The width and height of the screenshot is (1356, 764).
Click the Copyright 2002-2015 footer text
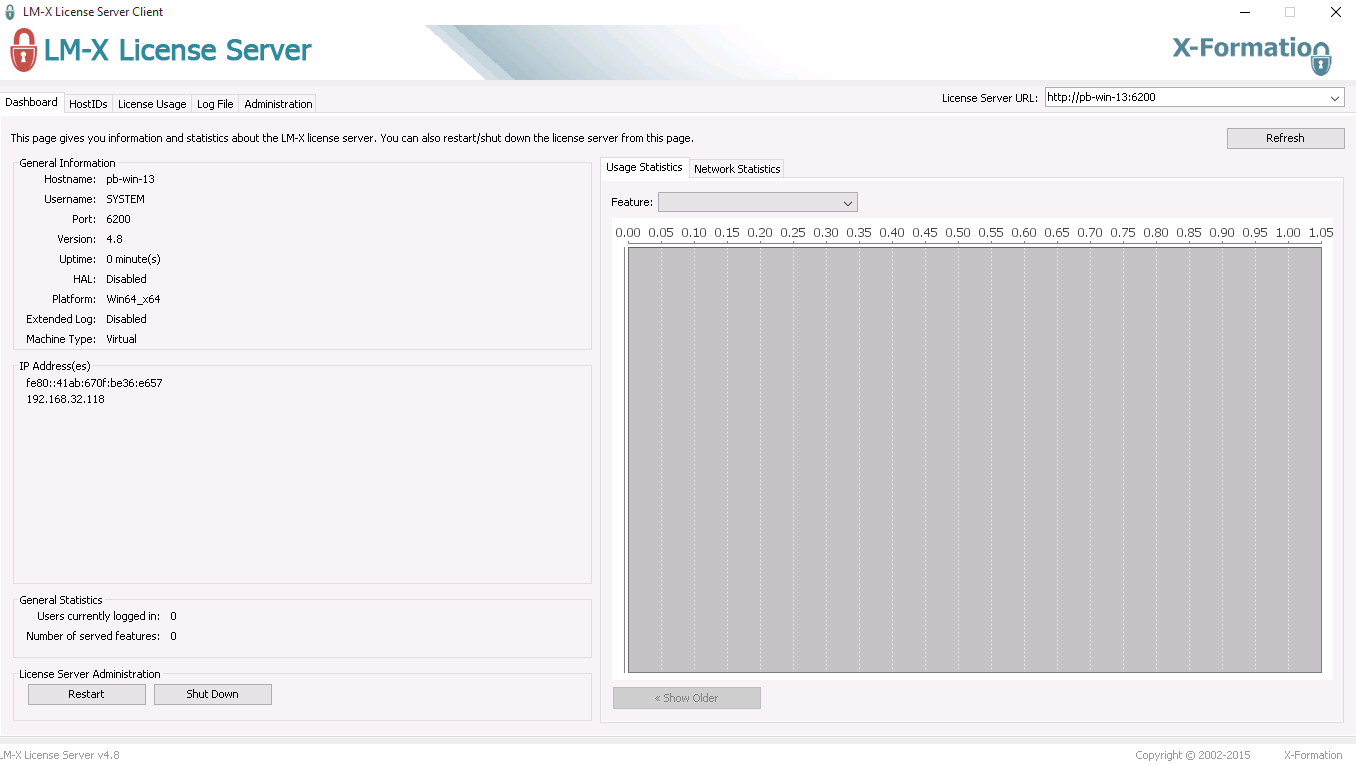pos(1193,755)
